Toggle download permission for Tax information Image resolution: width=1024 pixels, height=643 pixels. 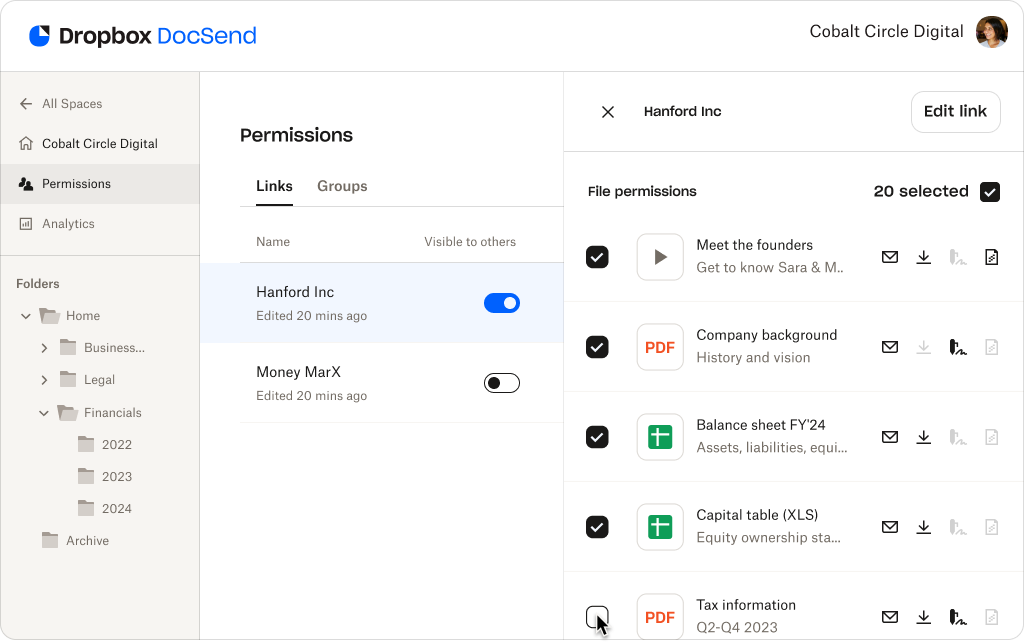pos(923,618)
